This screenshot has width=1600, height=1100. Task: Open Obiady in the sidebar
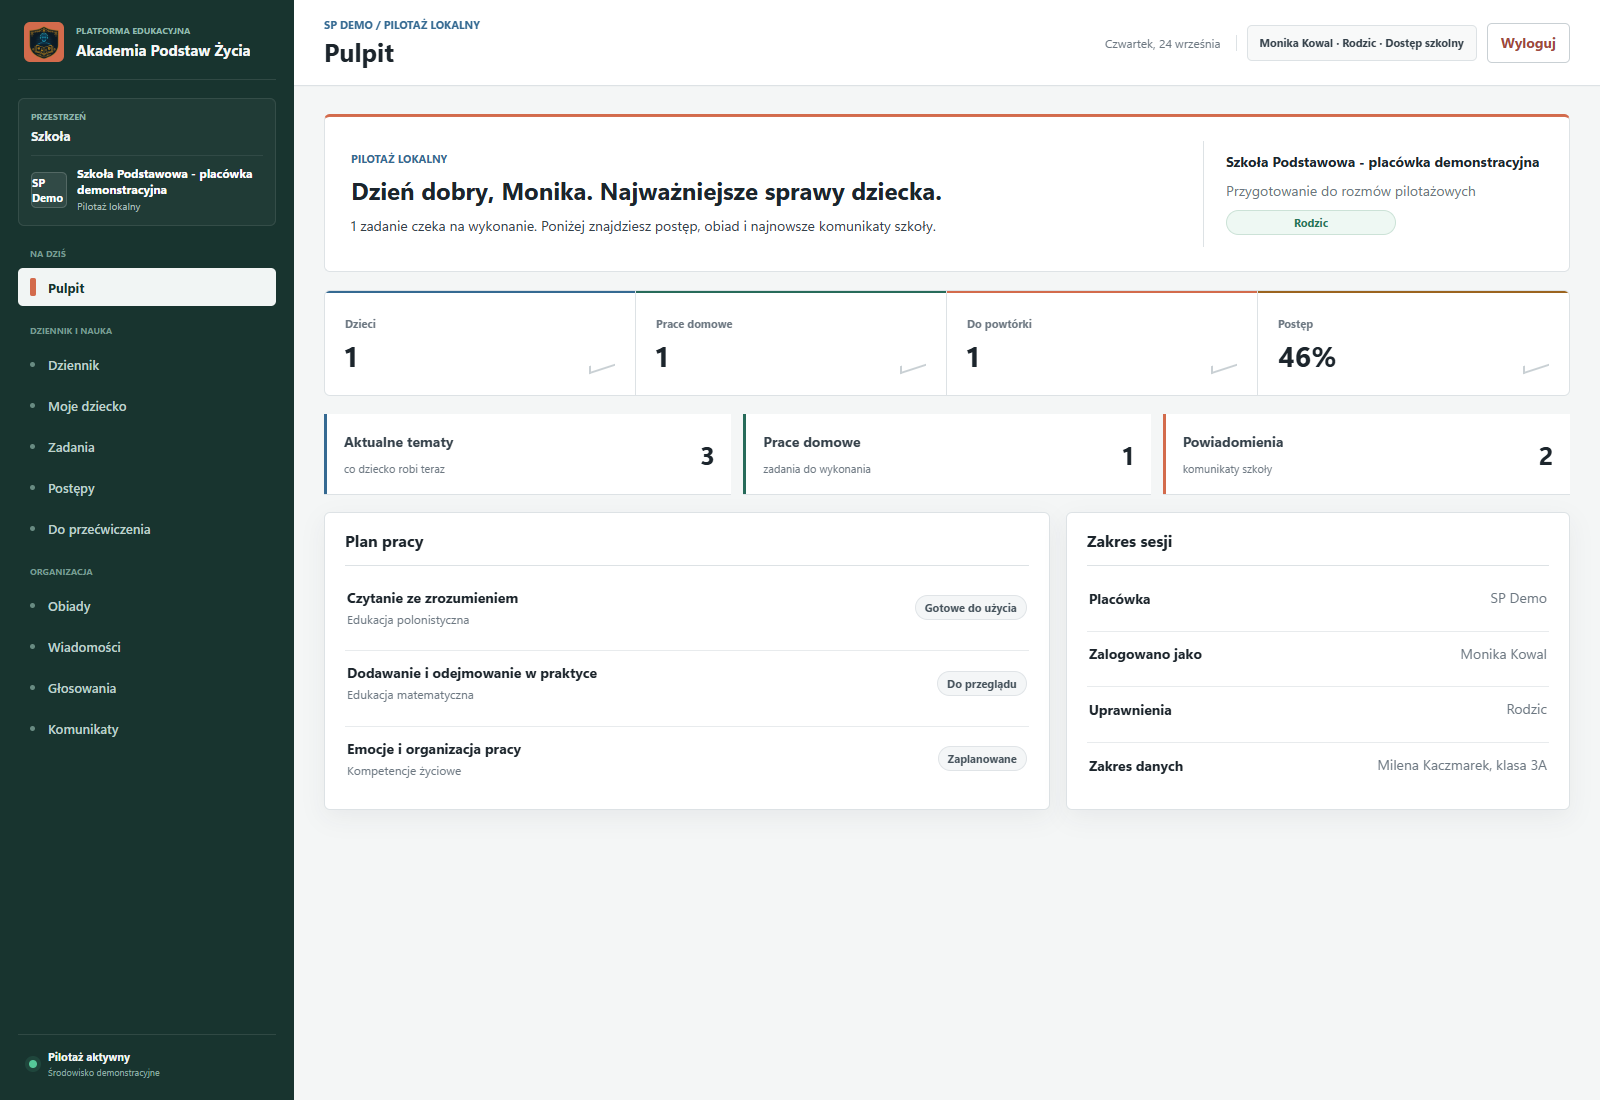(147, 606)
